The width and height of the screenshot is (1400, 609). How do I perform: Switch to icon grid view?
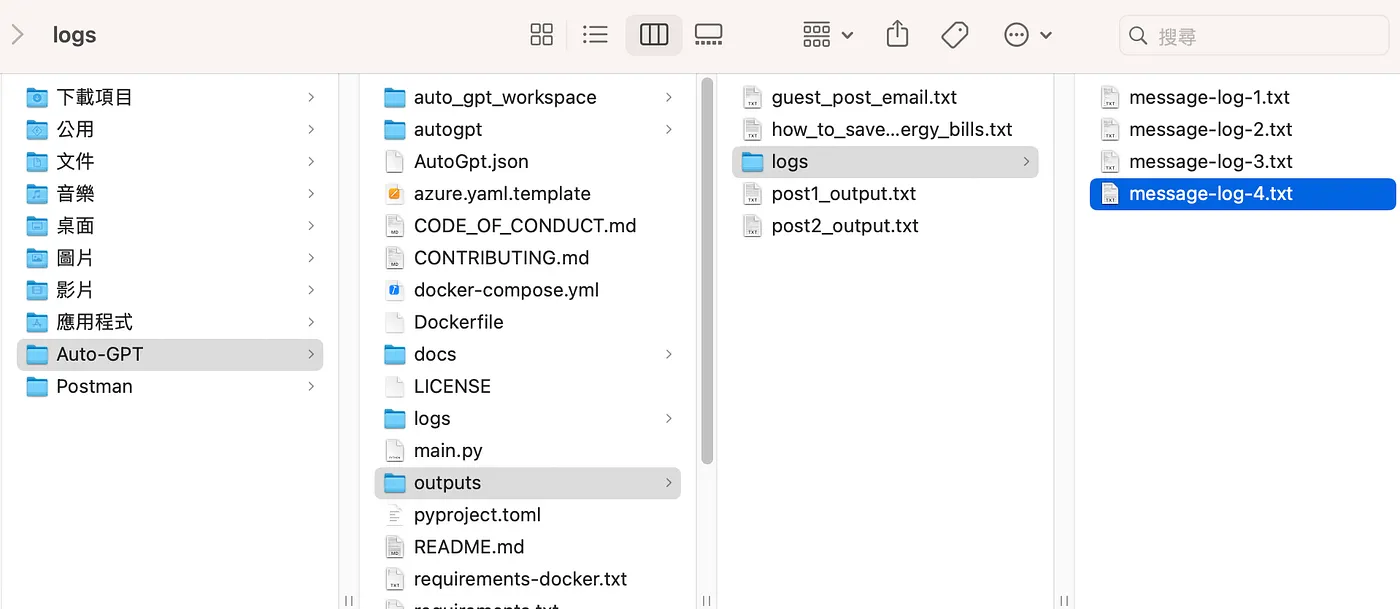pos(541,35)
